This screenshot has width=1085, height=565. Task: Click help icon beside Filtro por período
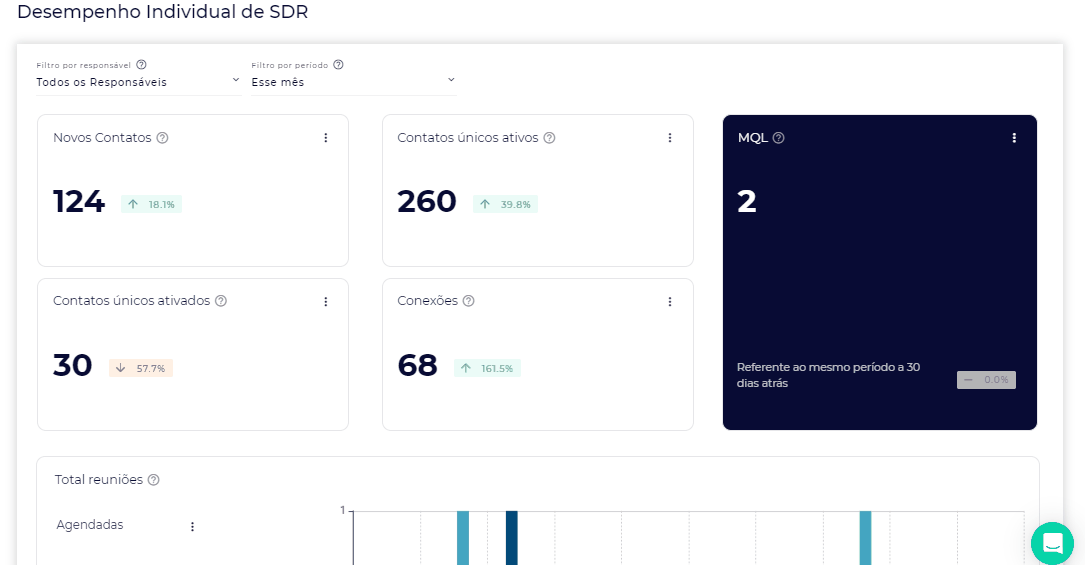[x=338, y=65]
